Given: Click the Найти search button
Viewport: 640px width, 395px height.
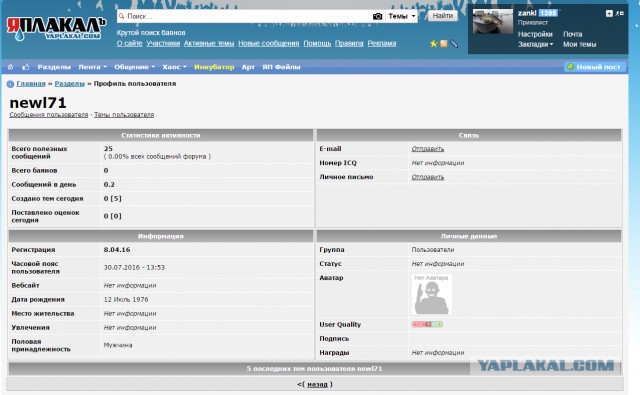Looking at the screenshot, I should click(x=443, y=16).
